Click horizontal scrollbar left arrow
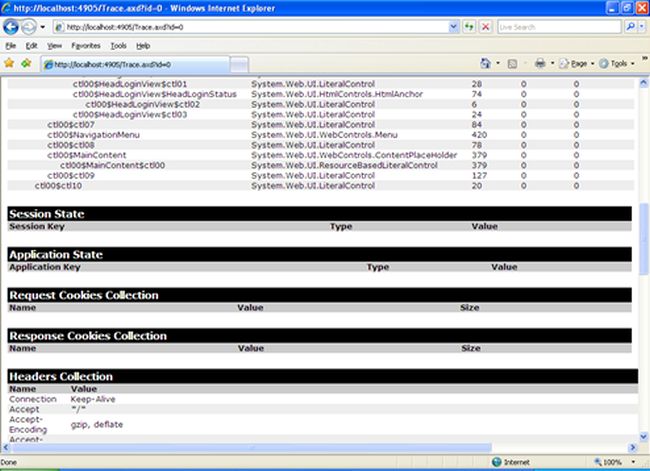Screen dimensions: 650x471 [x=6, y=447]
